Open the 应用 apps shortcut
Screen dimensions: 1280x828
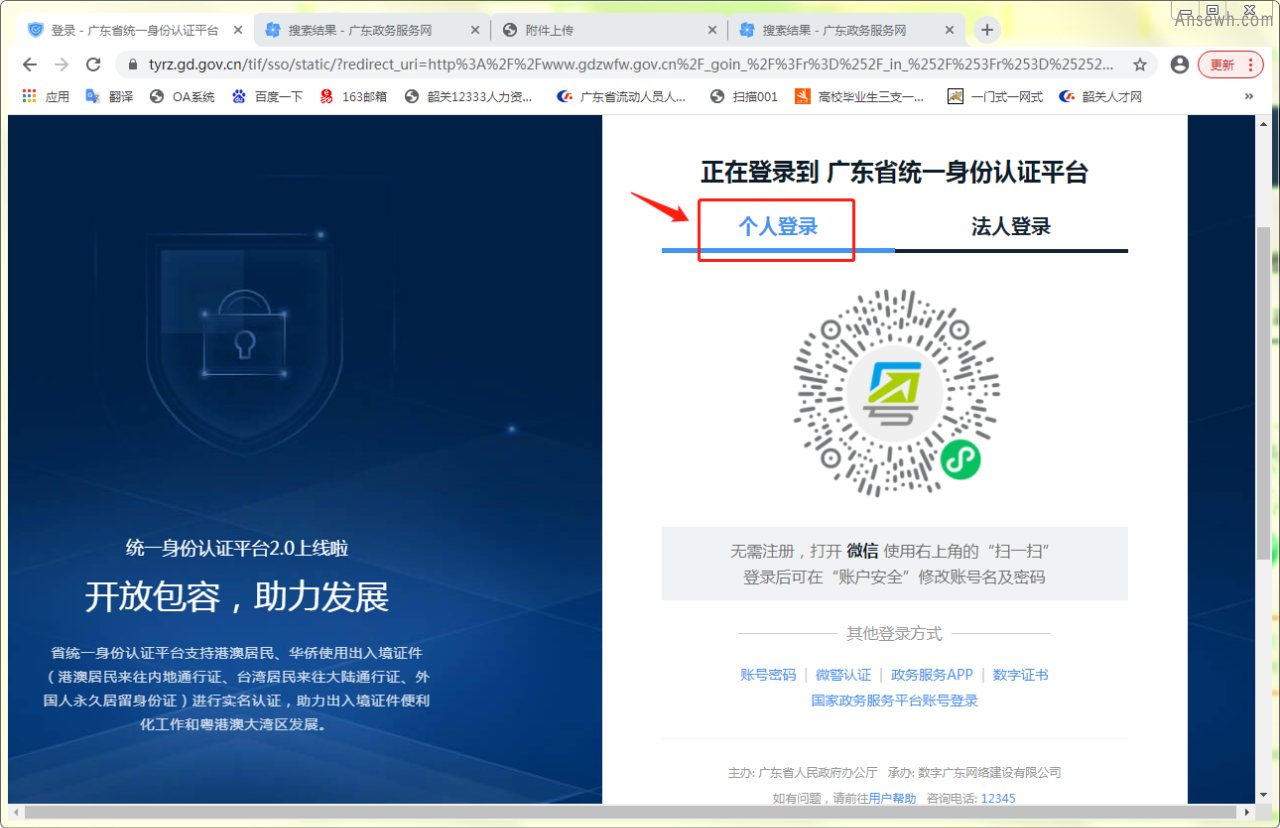[x=46, y=97]
